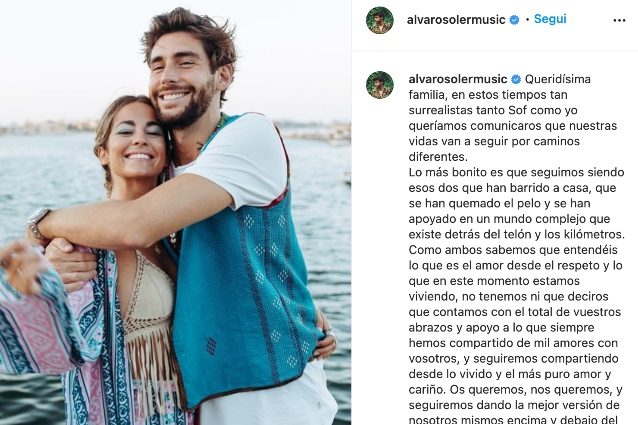Click the header profile avatar of alvarosolermusic
The width and height of the screenshot is (638, 425).
click(380, 20)
